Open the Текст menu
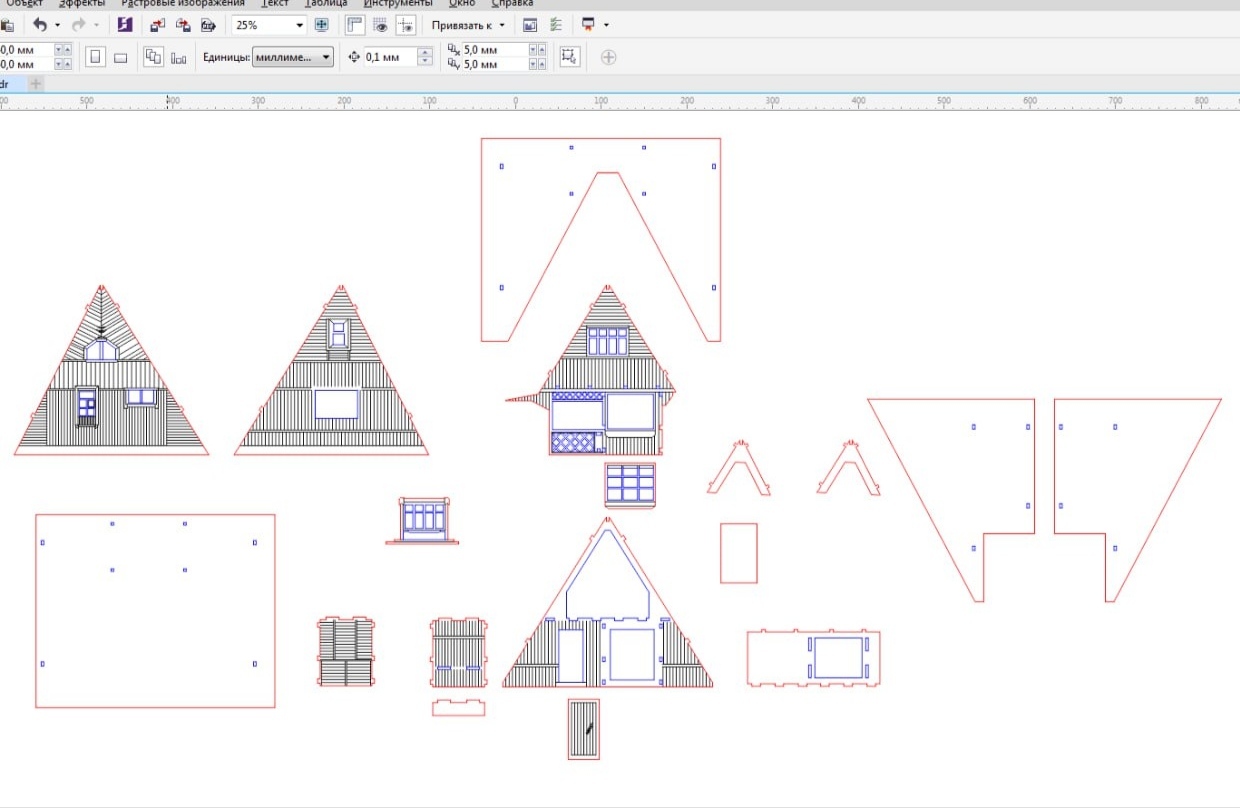1240x808 pixels. [x=275, y=4]
